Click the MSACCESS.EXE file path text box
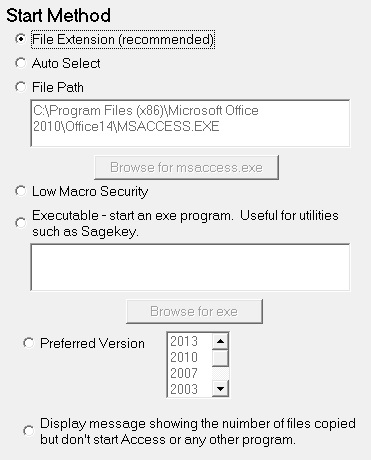Viewport: 371px width, 460px height. point(190,123)
